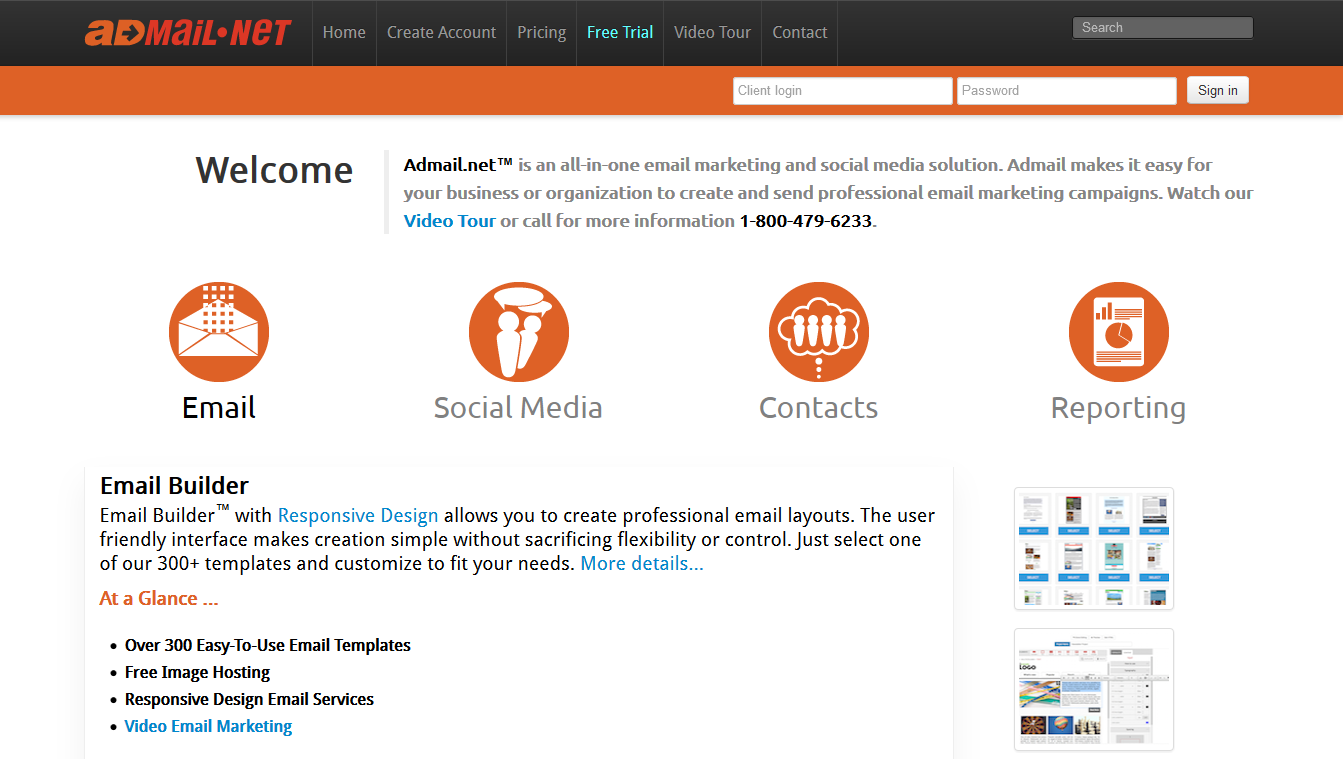Click the Video Email Marketing link
1343x759 pixels.
(x=208, y=727)
